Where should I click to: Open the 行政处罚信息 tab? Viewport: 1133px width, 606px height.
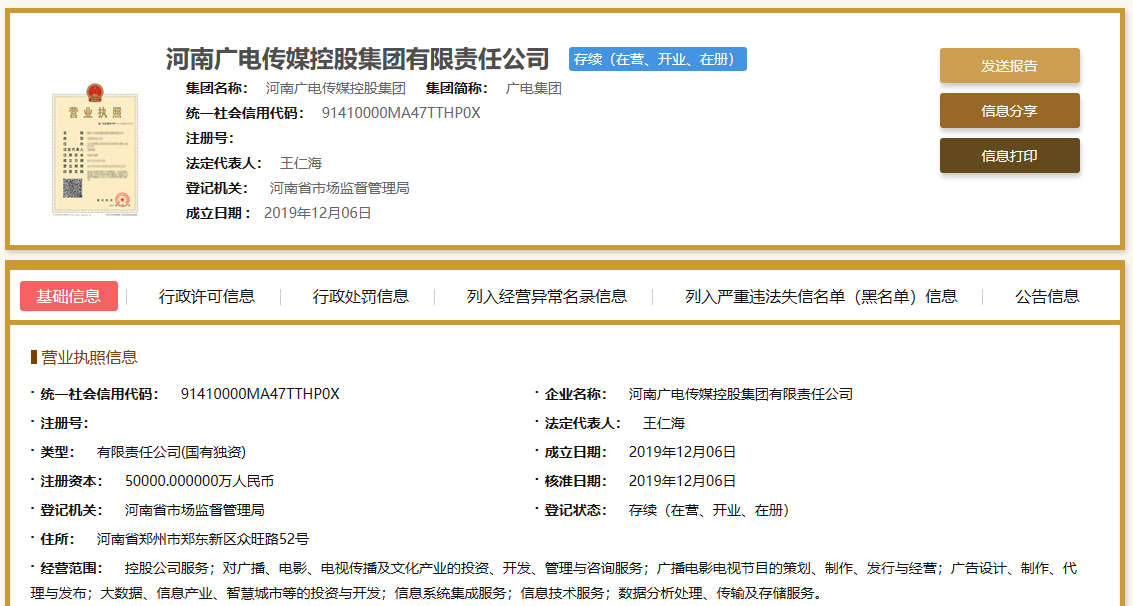point(361,296)
